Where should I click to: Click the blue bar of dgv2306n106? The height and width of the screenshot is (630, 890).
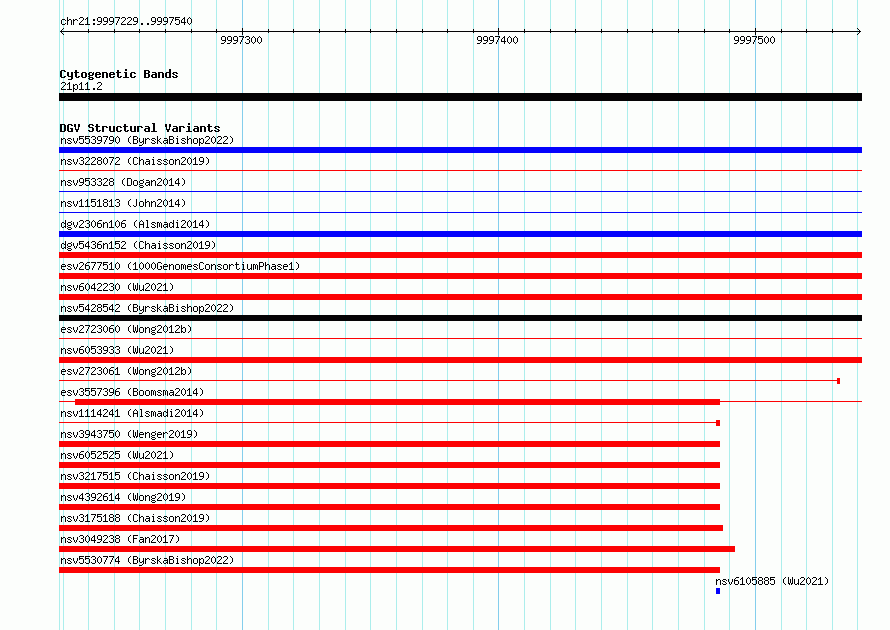[x=460, y=234]
